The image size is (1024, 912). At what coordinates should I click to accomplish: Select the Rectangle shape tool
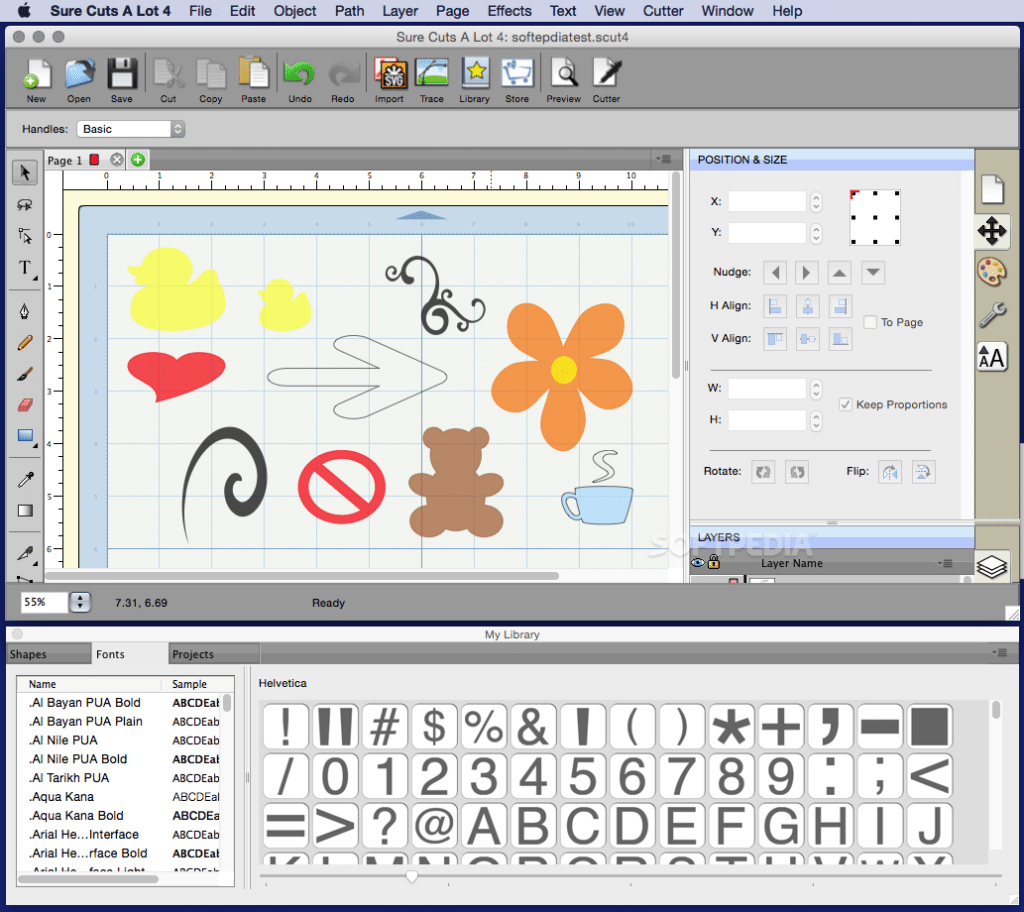click(x=25, y=436)
